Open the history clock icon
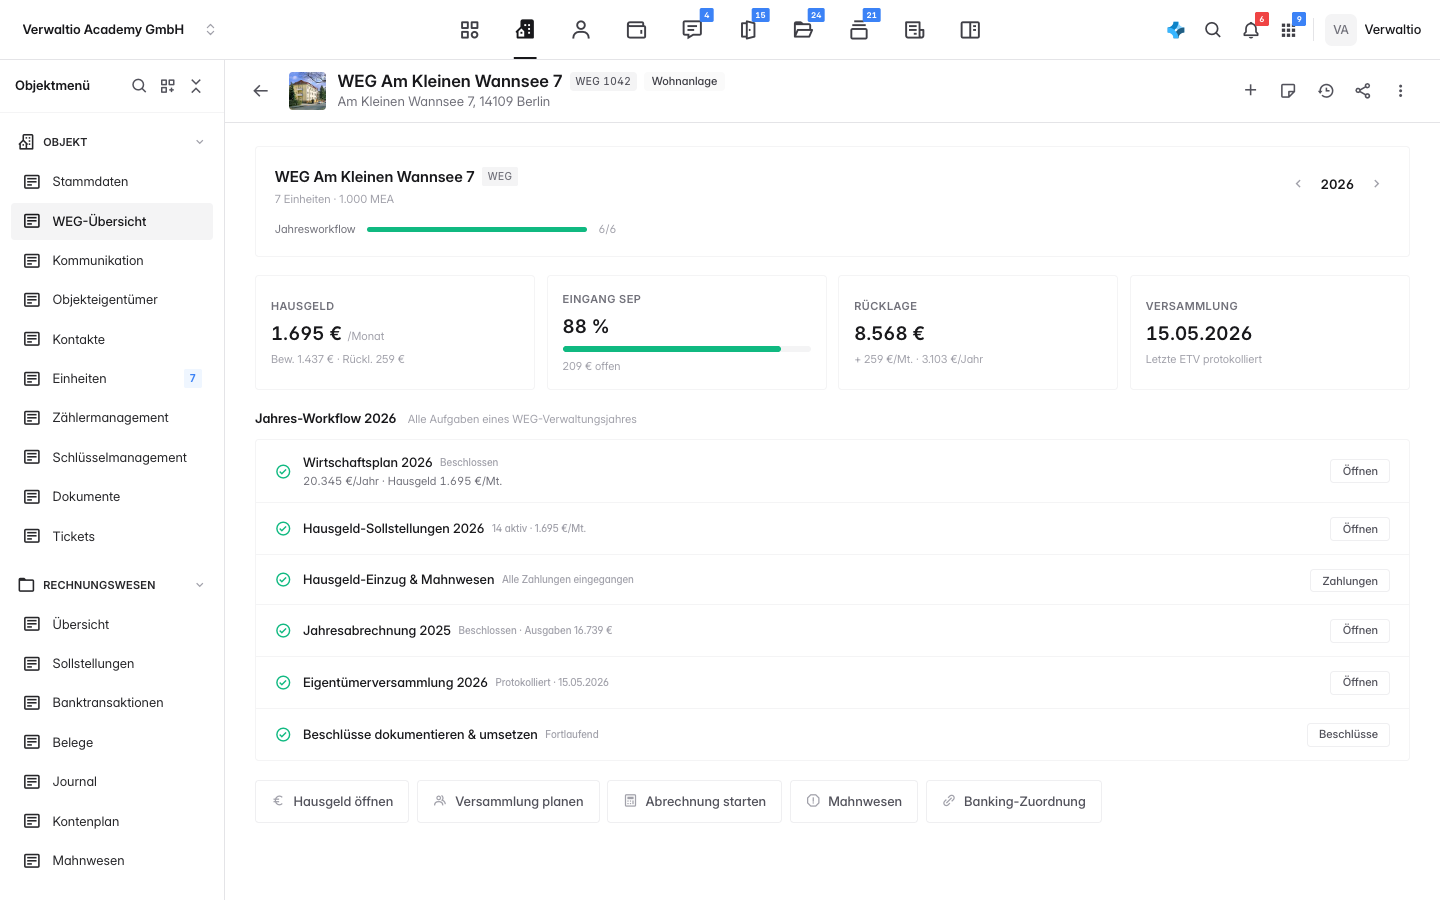 [x=1326, y=91]
